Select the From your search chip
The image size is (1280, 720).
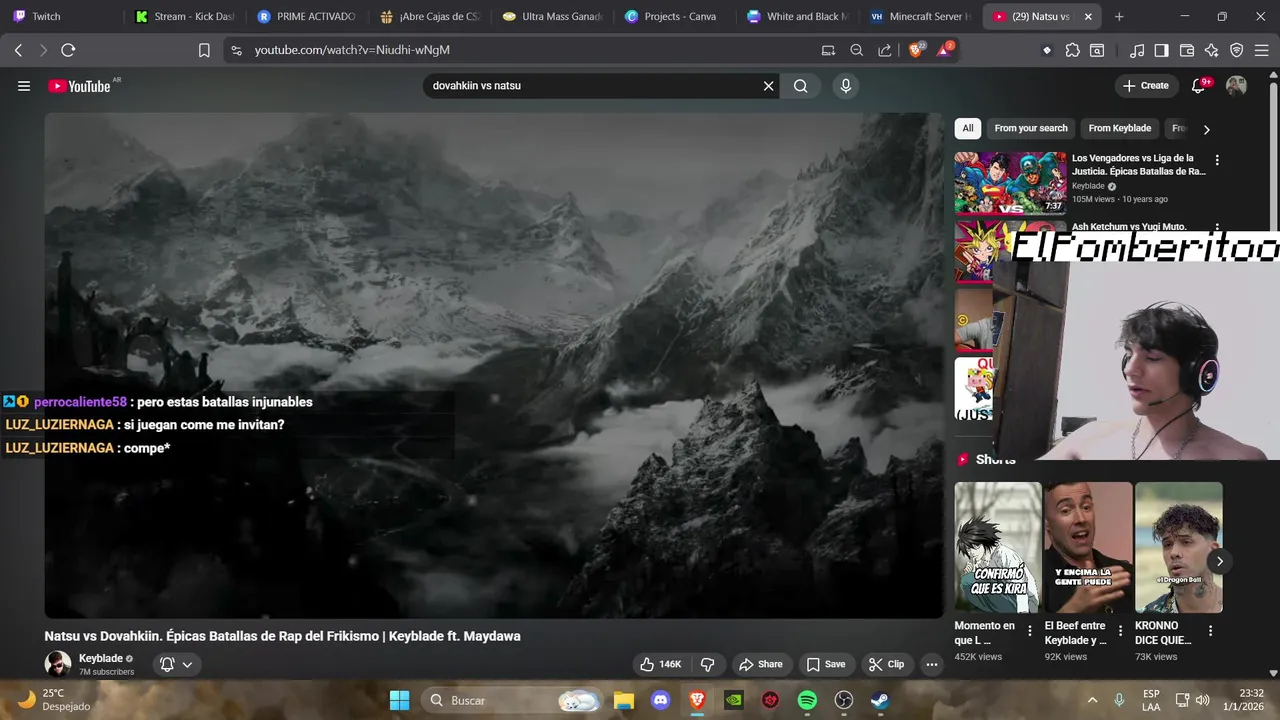click(x=1031, y=128)
